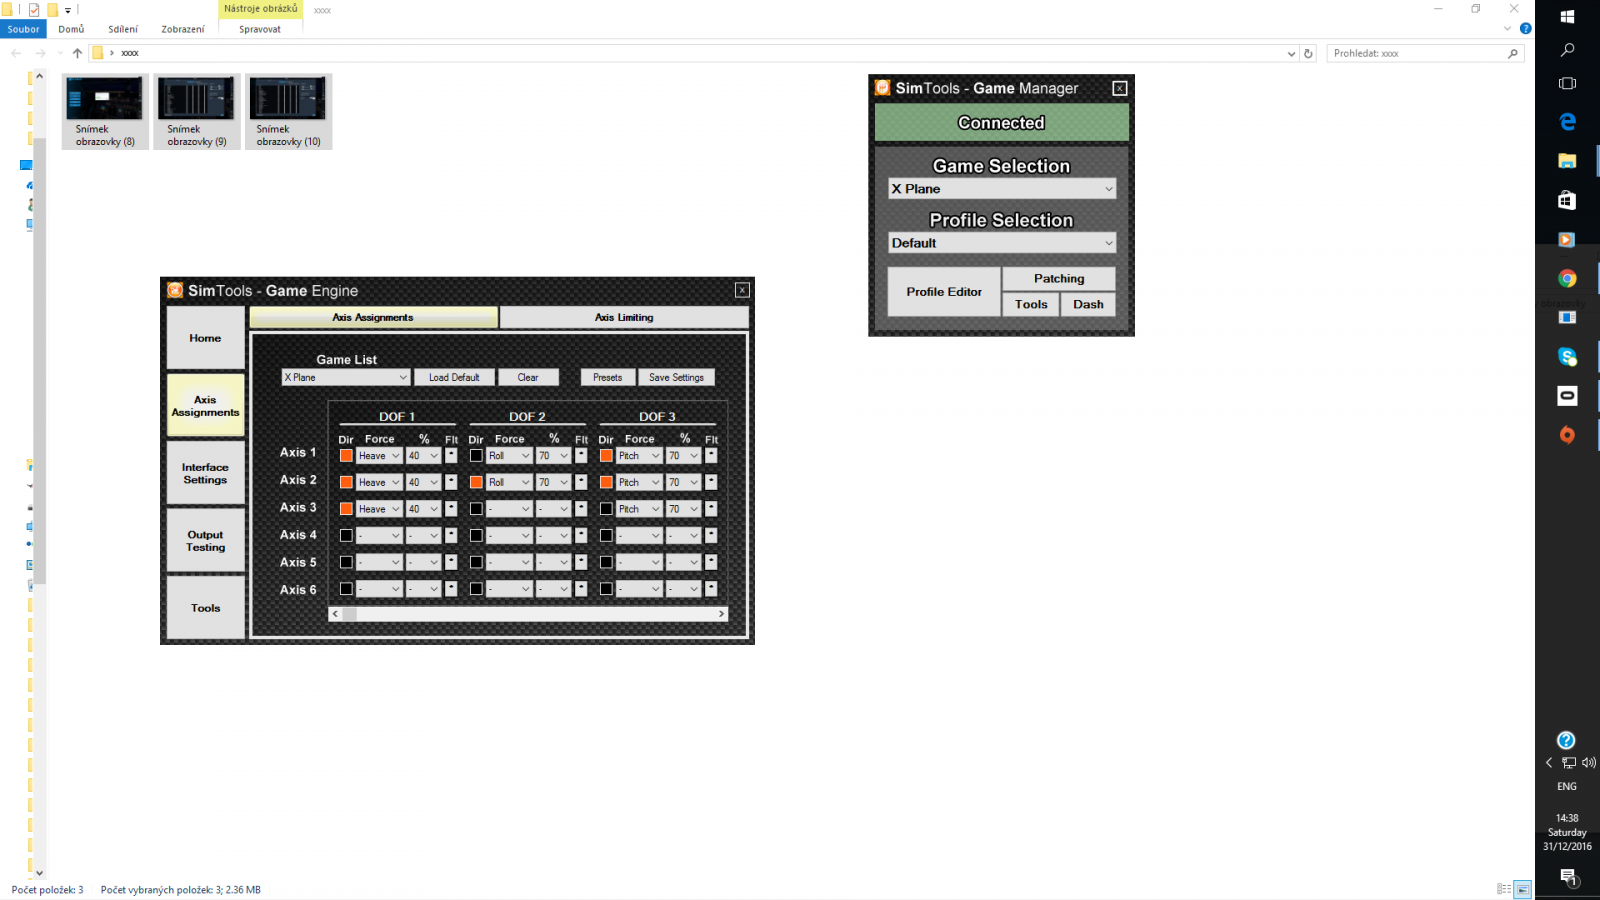Open Axis 2 DOF 3 Flt filter button

click(x=711, y=482)
